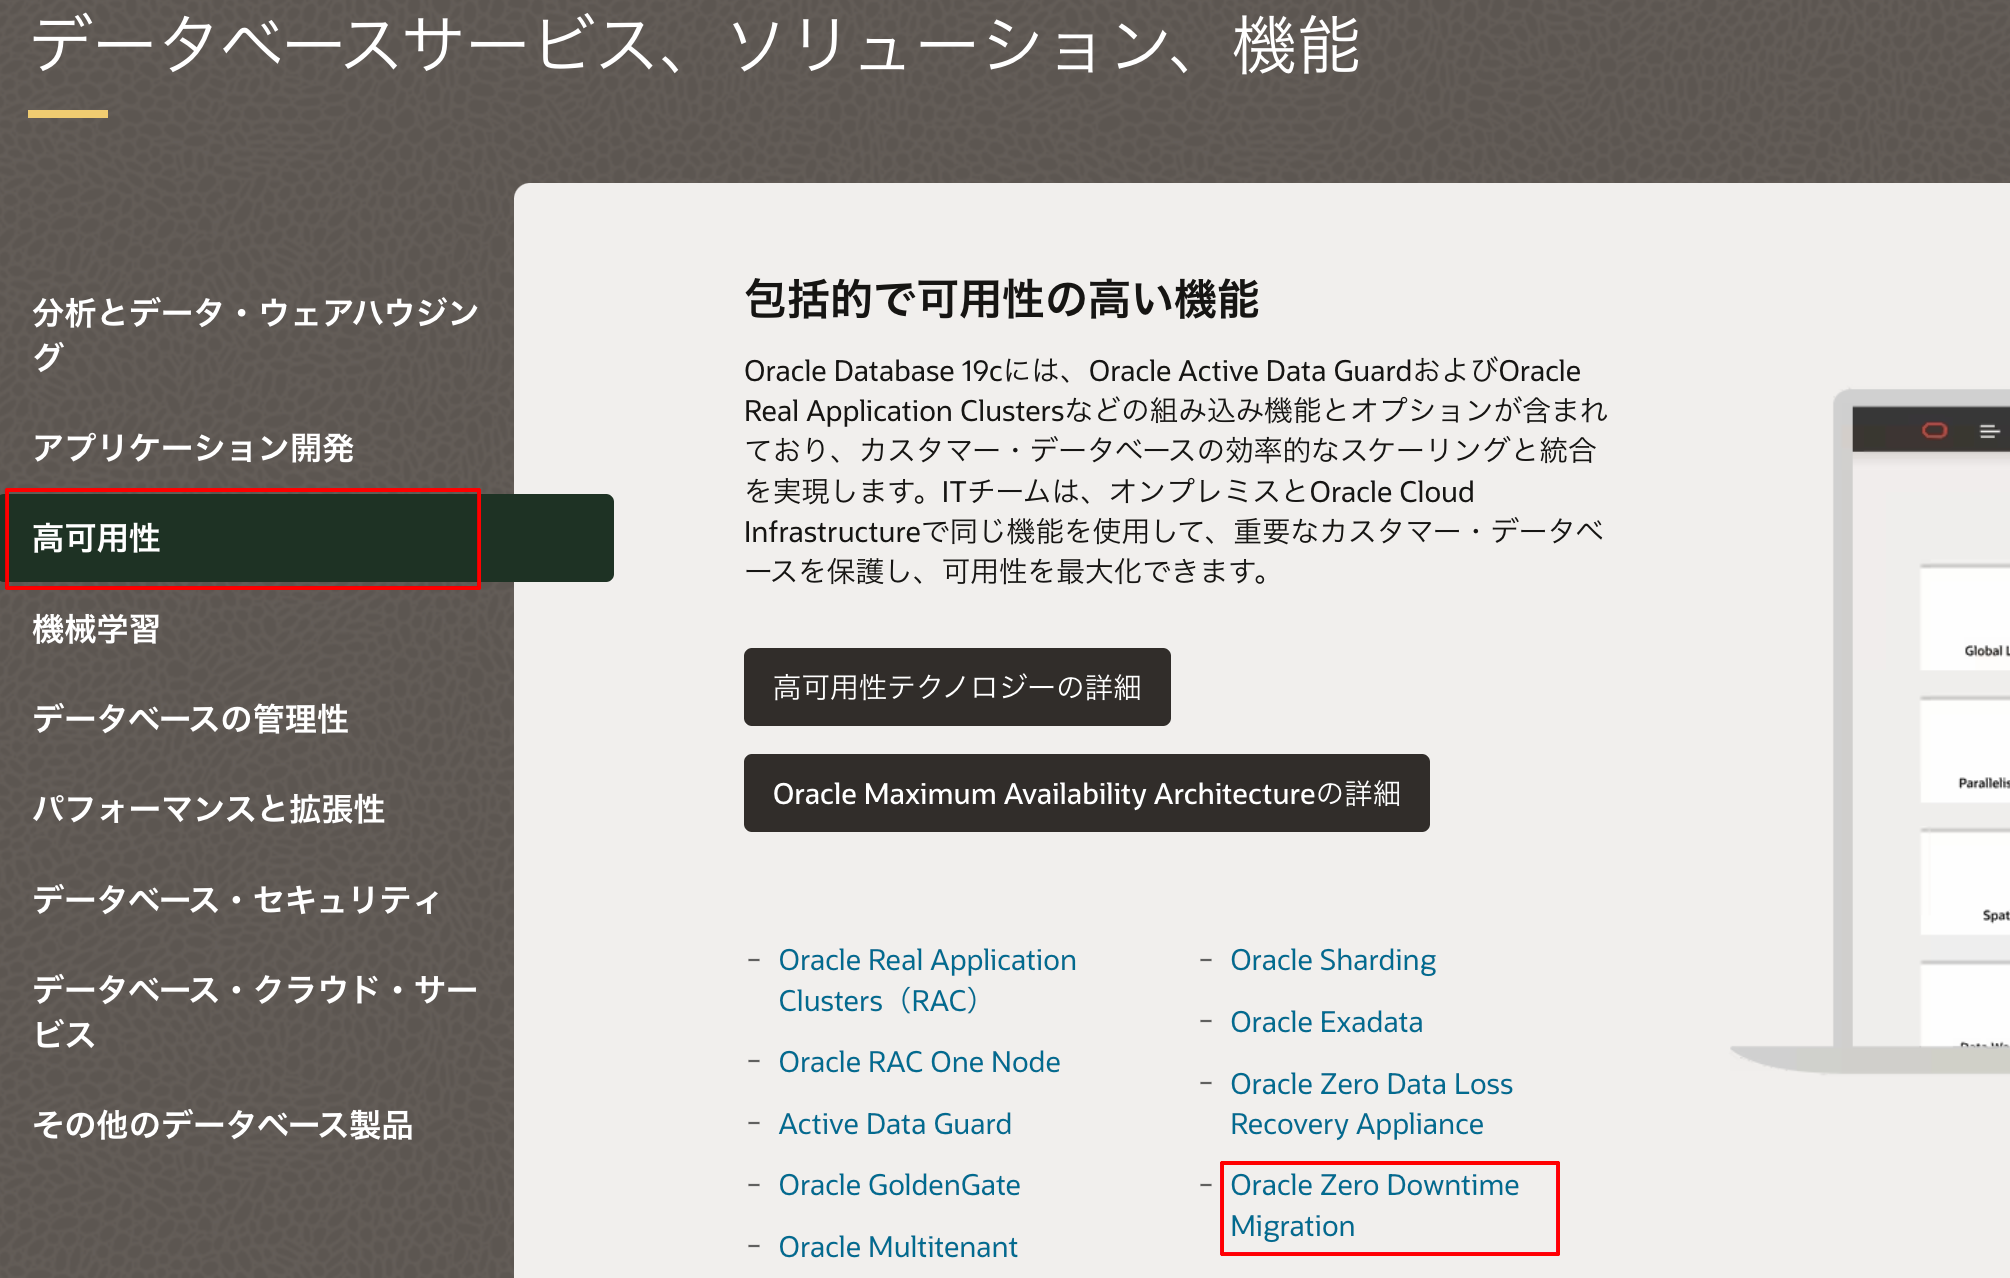This screenshot has height=1278, width=2010.
Task: Open the Oracle Real Application Clusters (RAC) link
Action: pyautogui.click(x=926, y=980)
